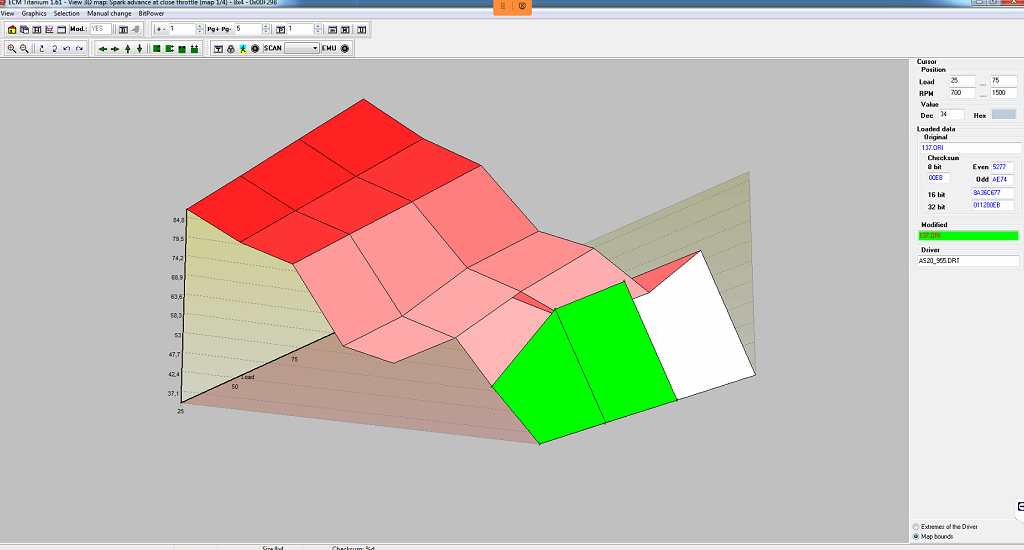The image size is (1024, 550).
Task: Decrease the +/- step value spinner
Action: tap(200, 31)
